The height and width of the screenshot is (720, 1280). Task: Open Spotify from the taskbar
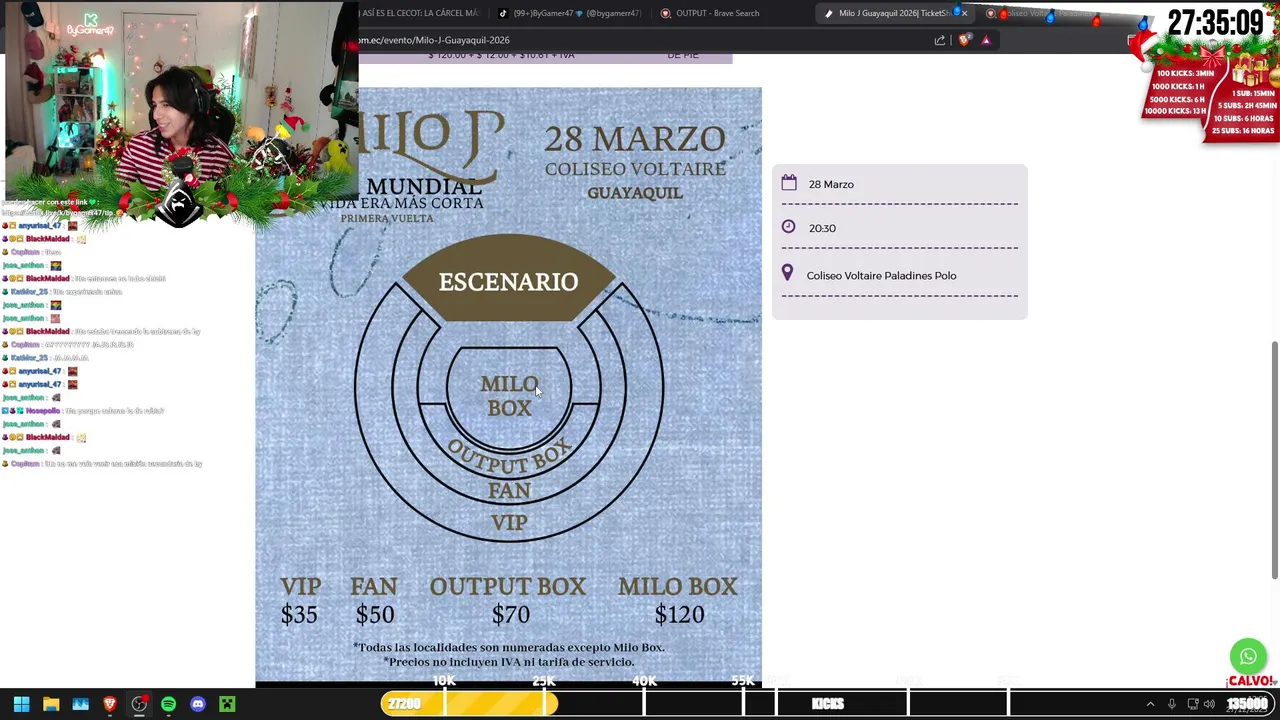tap(168, 704)
